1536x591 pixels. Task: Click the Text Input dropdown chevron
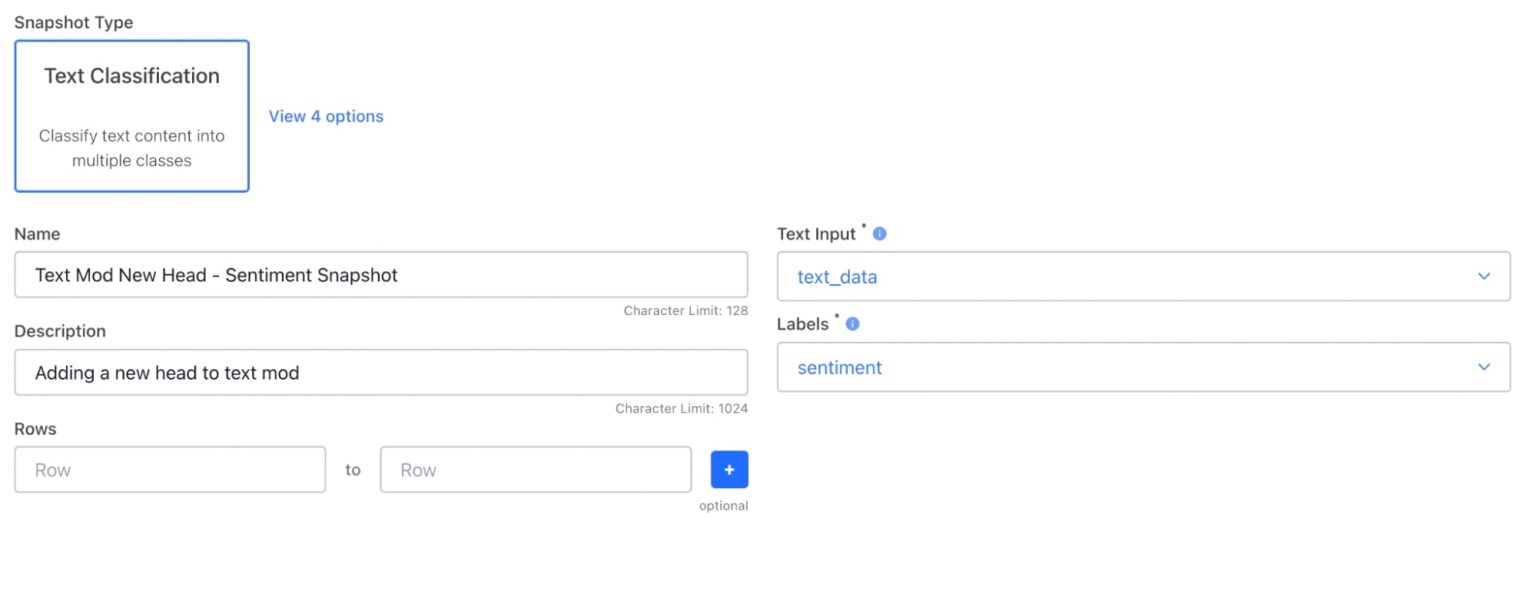coord(1484,276)
